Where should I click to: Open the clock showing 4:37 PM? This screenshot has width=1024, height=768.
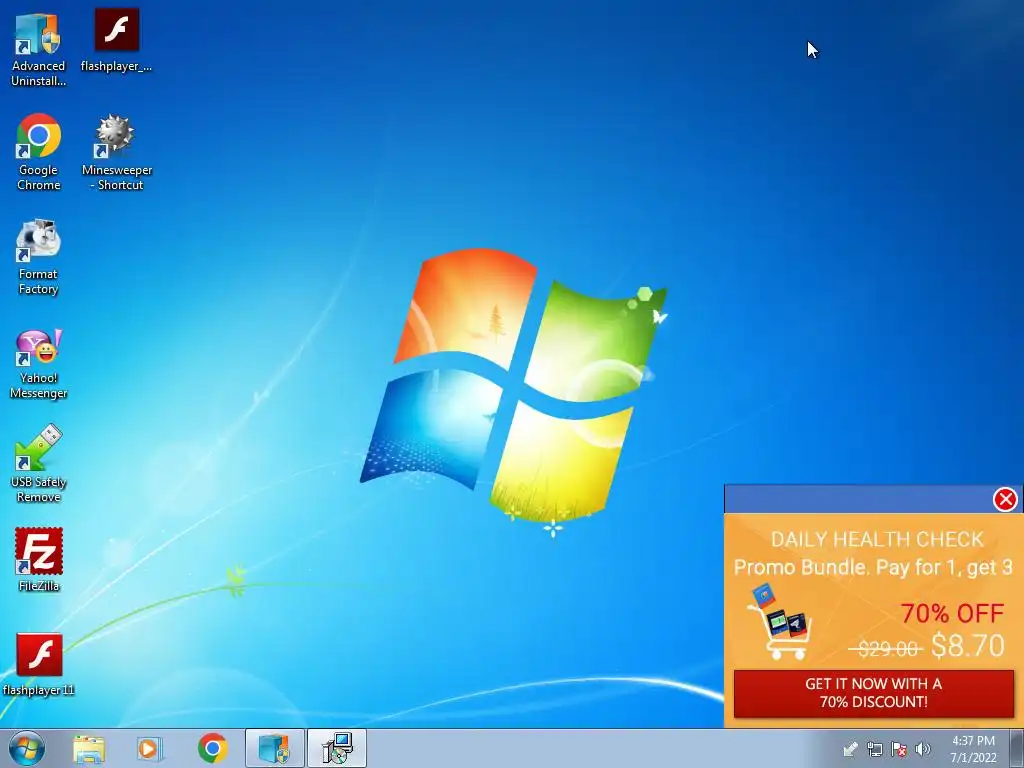point(973,749)
